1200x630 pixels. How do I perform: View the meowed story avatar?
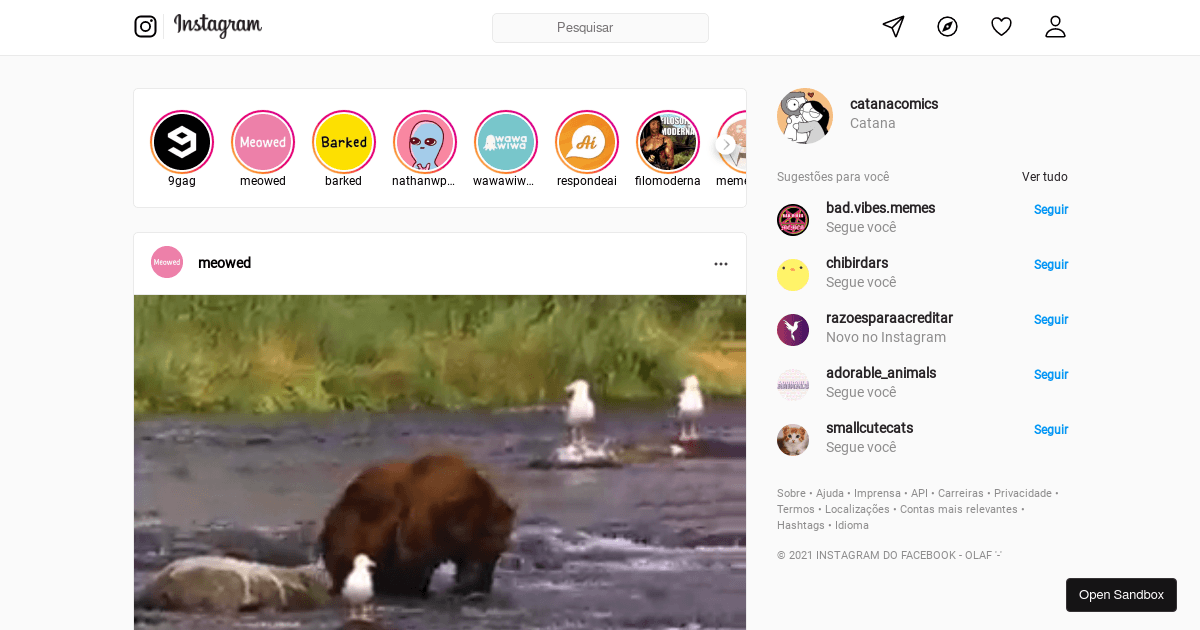point(263,142)
